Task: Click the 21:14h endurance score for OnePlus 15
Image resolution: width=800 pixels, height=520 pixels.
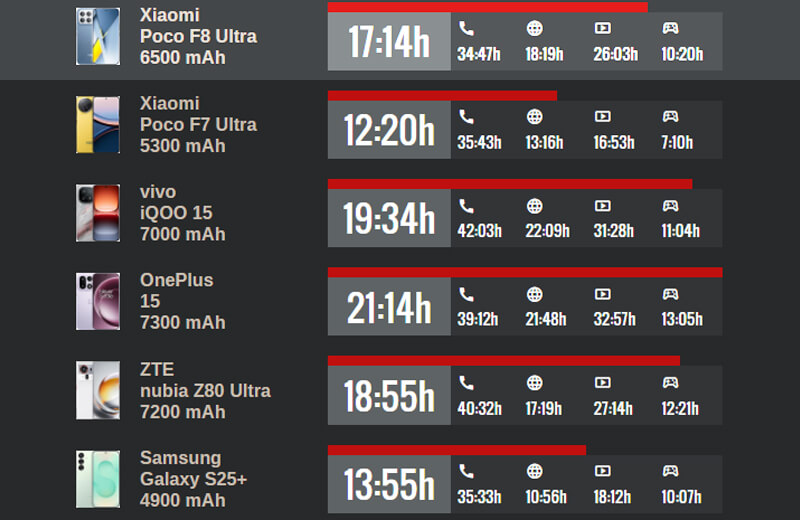Action: (389, 308)
